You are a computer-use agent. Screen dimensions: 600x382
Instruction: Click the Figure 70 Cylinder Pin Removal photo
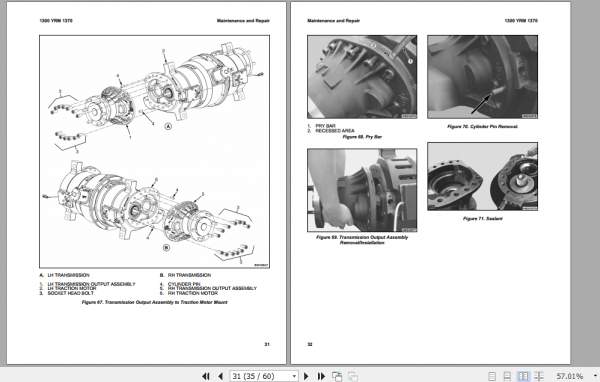pyautogui.click(x=482, y=77)
